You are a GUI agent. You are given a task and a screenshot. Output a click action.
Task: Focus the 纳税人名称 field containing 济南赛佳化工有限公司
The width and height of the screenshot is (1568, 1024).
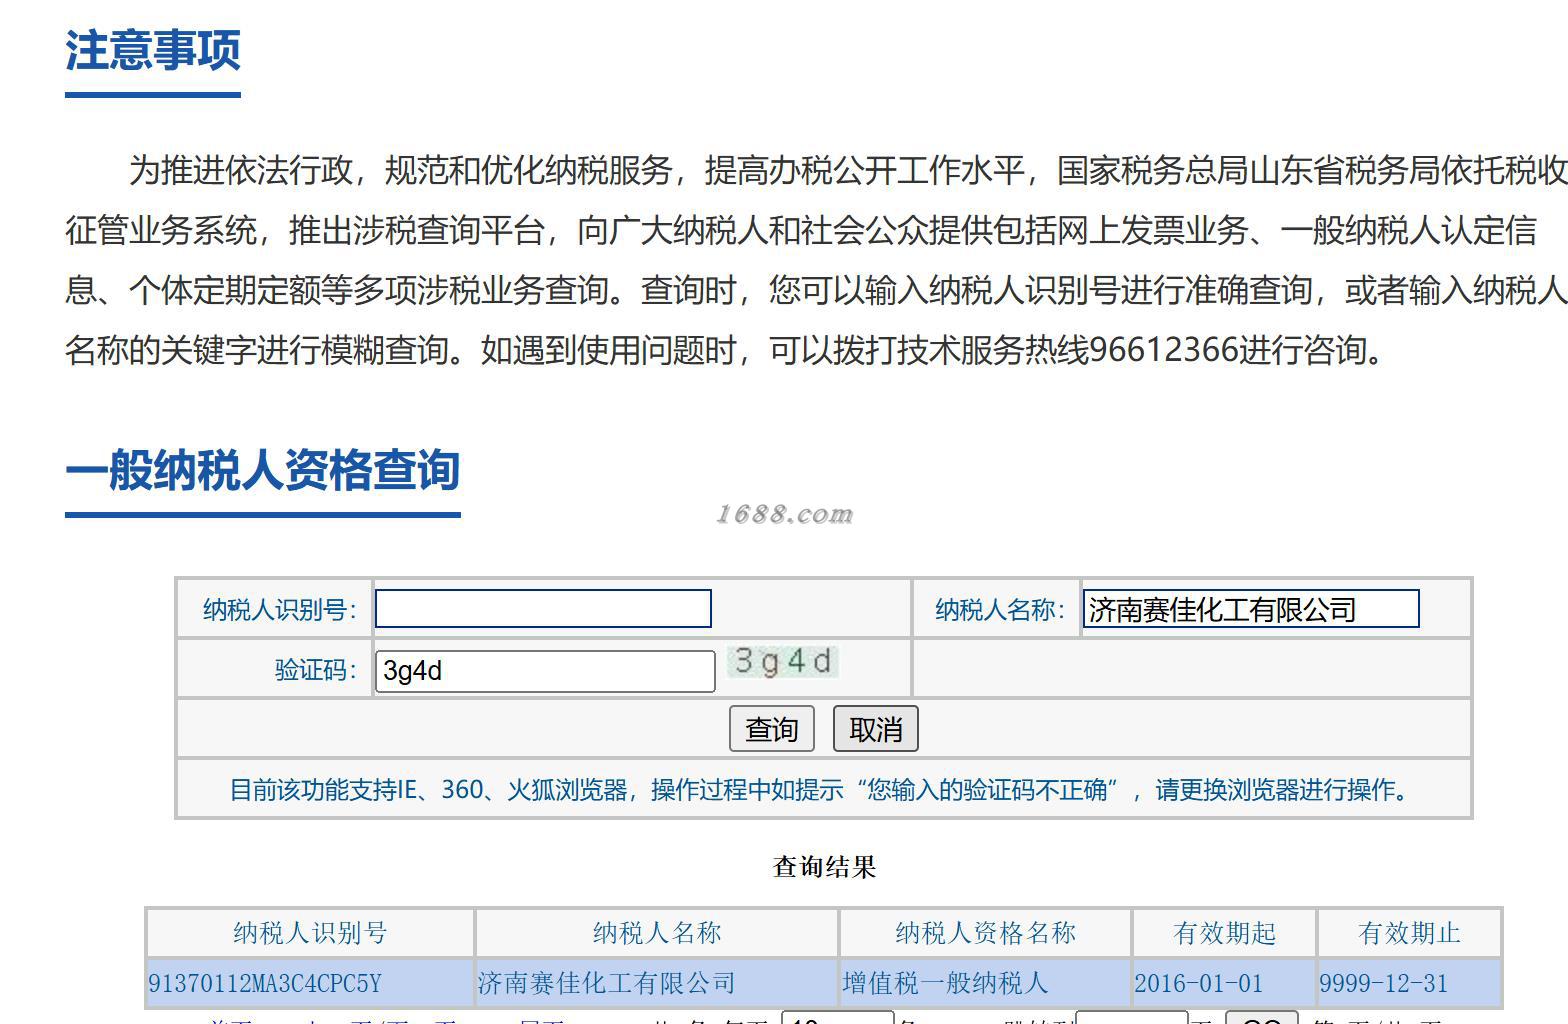coord(1250,609)
